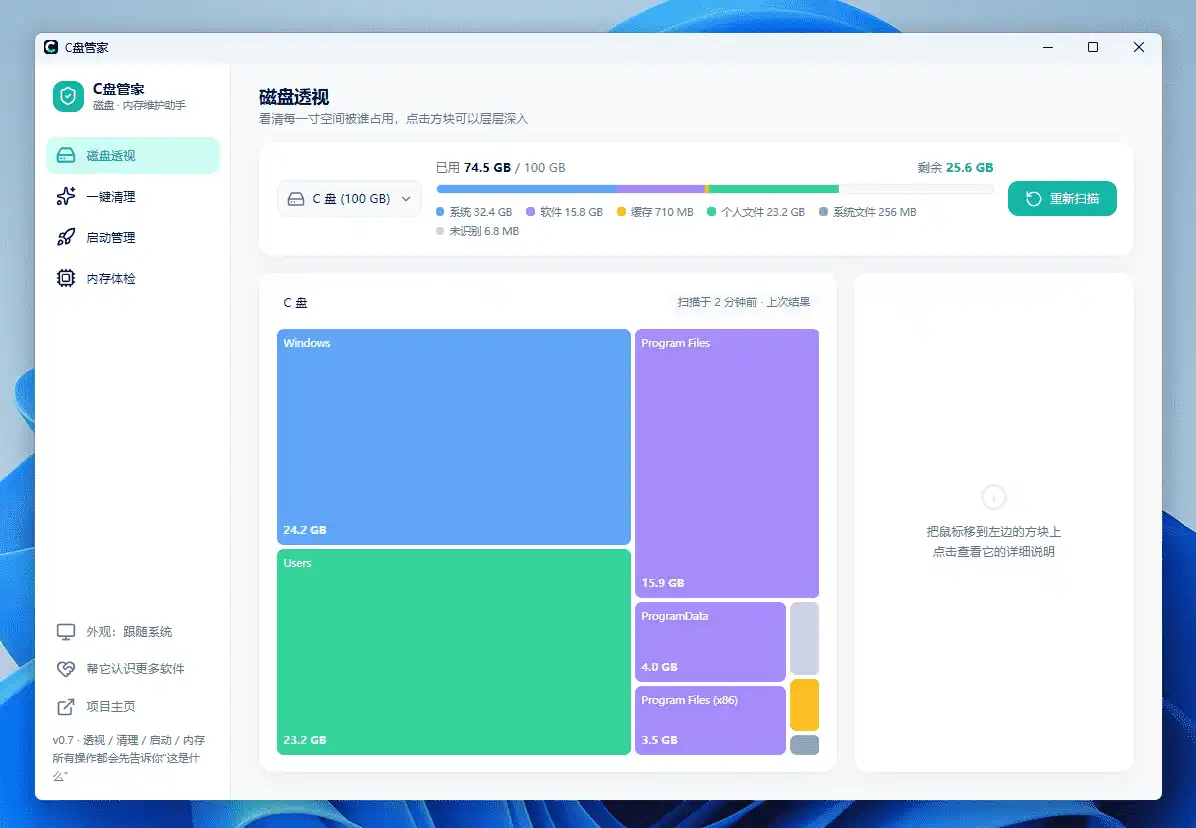This screenshot has height=828, width=1196.
Task: Open the Windows 24.2 GB block
Action: (454, 437)
